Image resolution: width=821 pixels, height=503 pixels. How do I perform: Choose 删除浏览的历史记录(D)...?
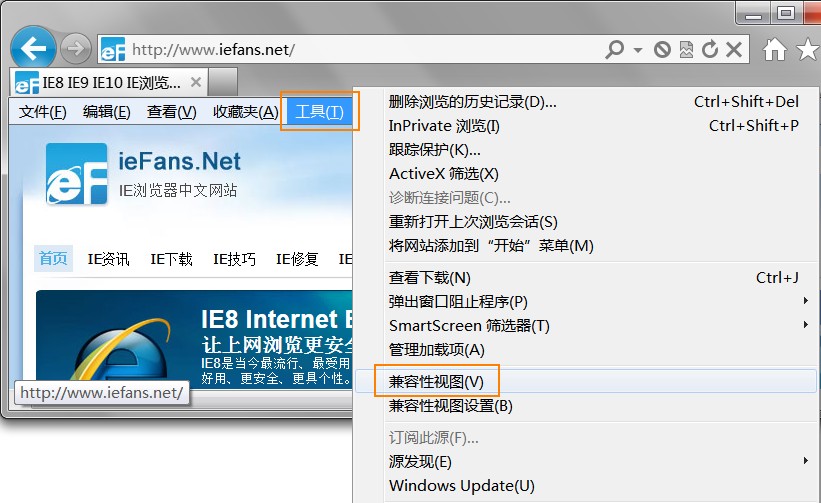tap(585, 102)
